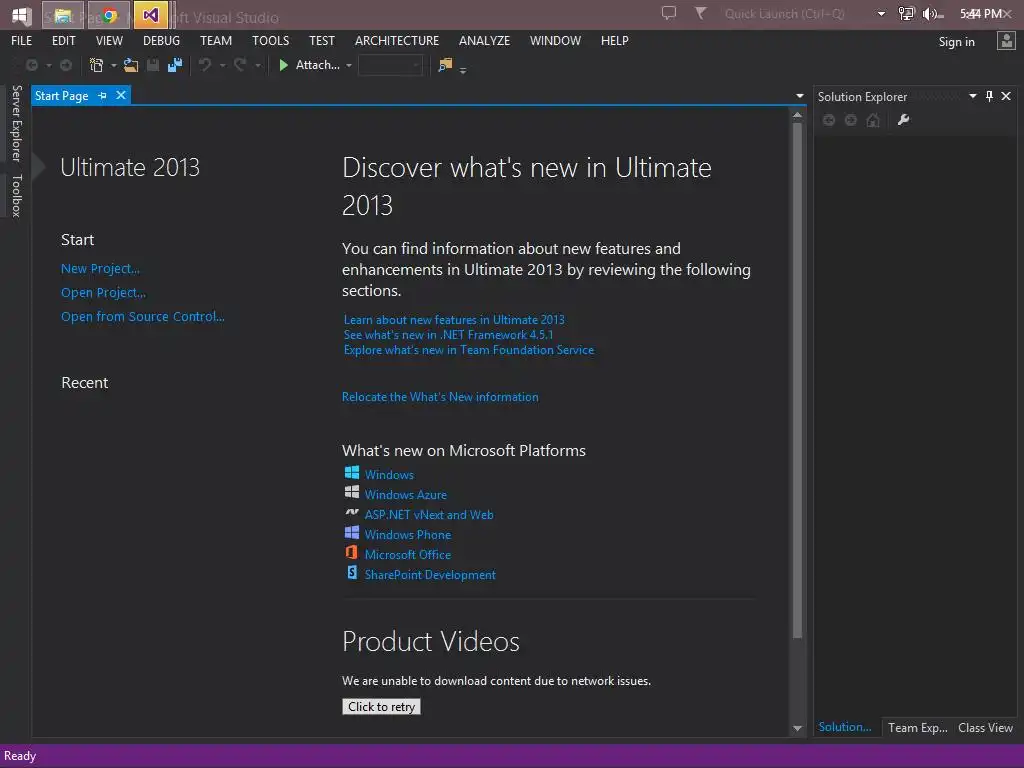Click the Quick Launch search box
The image size is (1024, 768).
[x=798, y=14]
